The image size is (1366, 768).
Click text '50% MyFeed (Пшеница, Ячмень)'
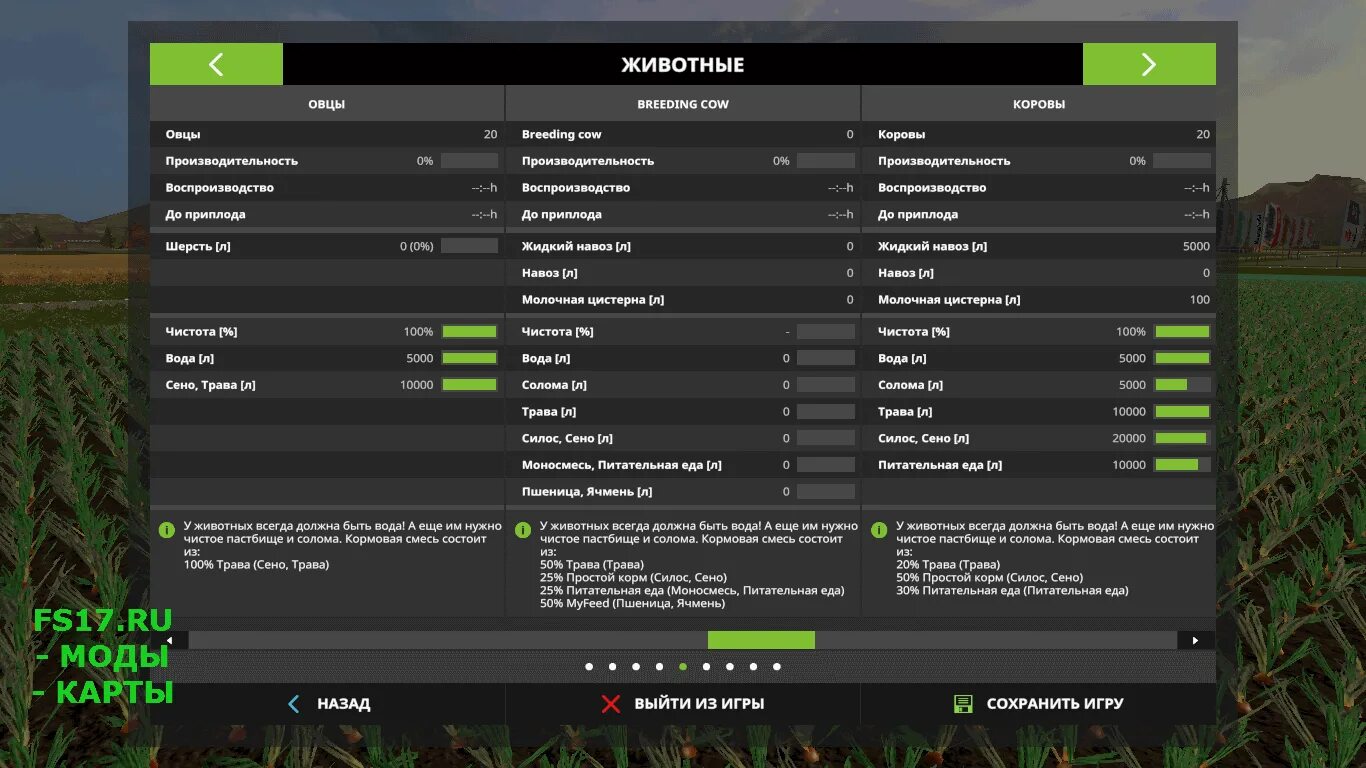tap(632, 604)
